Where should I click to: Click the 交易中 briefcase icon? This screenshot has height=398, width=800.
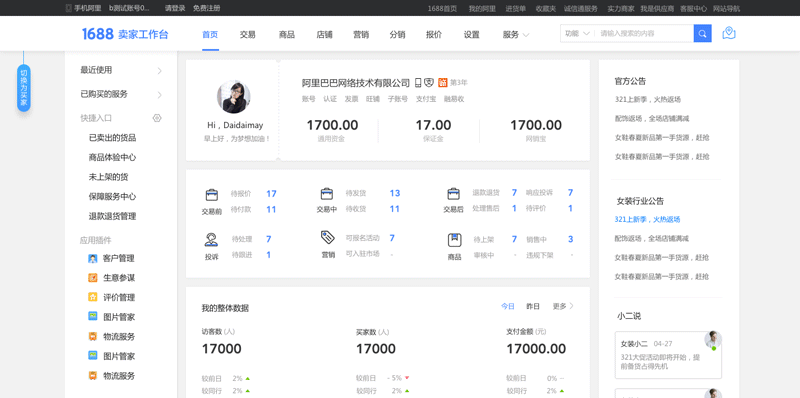coord(327,194)
